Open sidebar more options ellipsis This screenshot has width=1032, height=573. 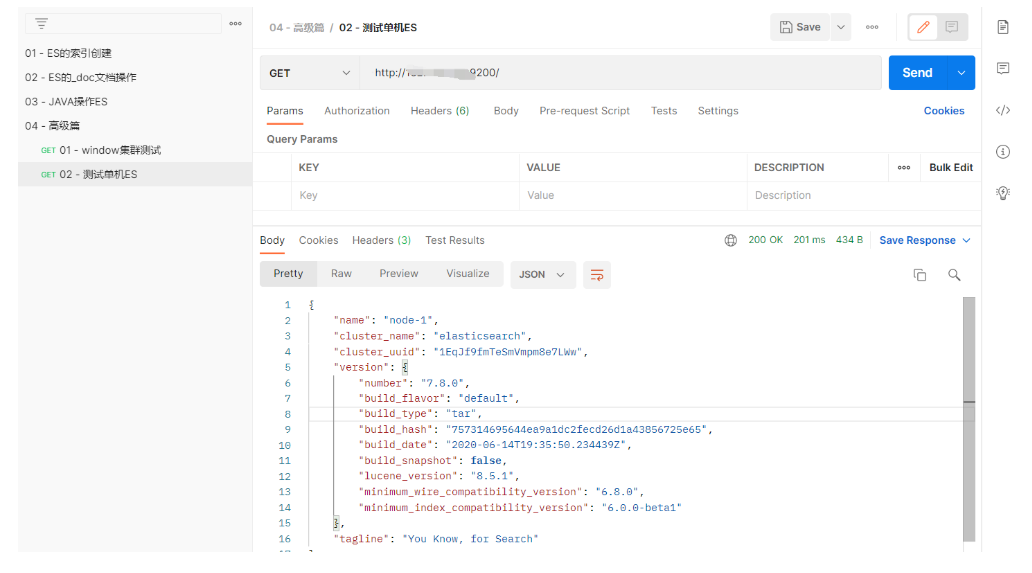(x=235, y=23)
